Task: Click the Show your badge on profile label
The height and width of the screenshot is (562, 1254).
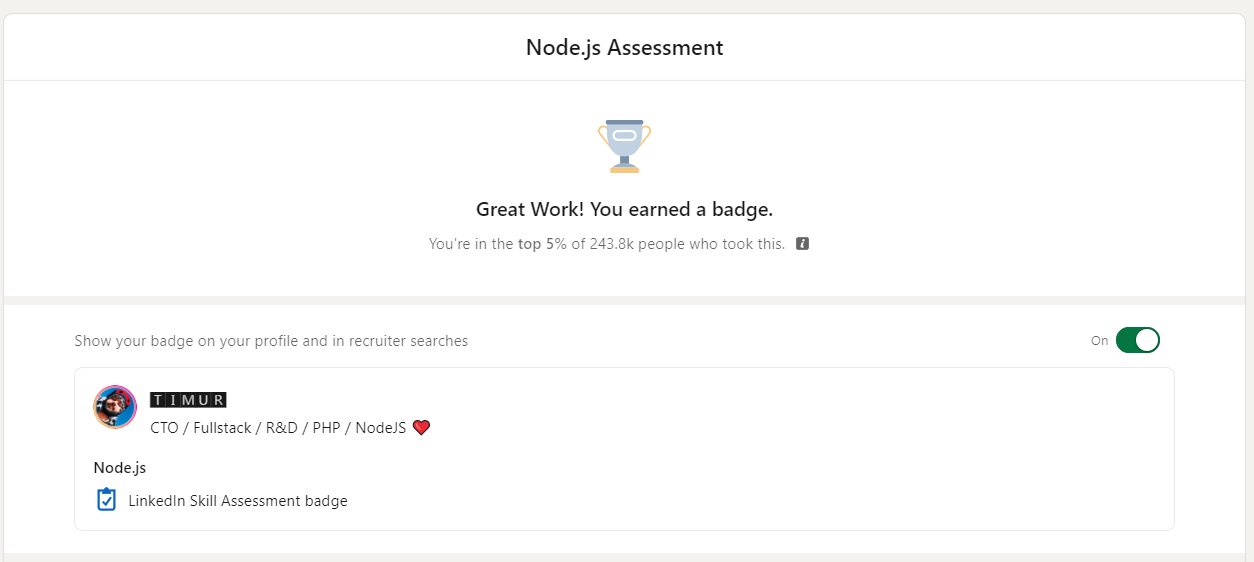Action: click(271, 341)
